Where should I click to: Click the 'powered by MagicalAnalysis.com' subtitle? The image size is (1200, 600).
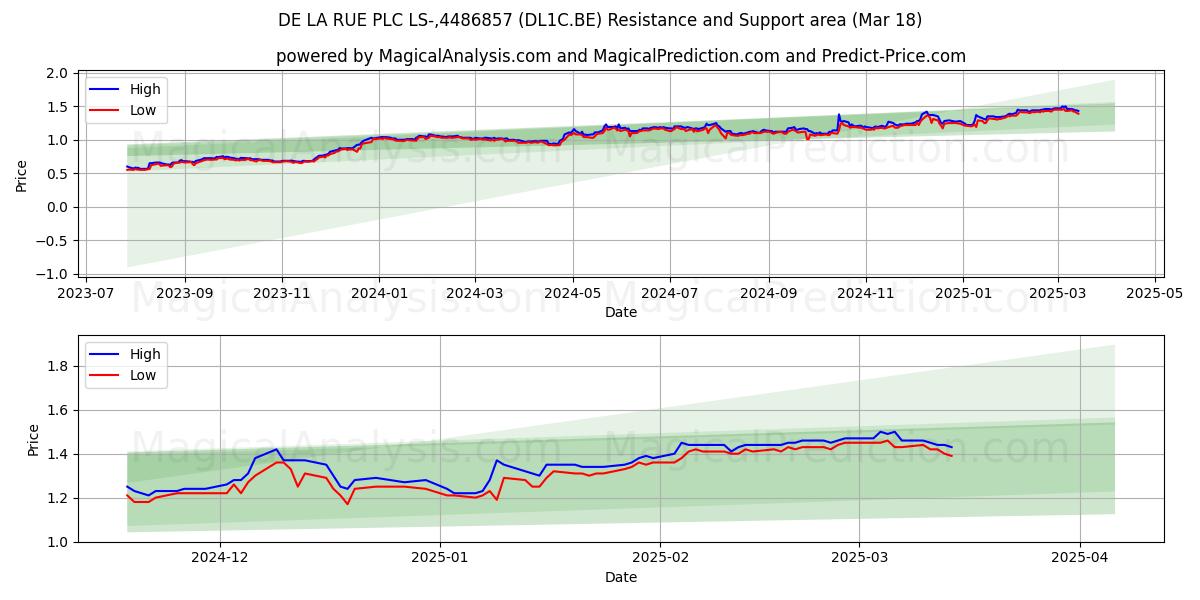[621, 56]
